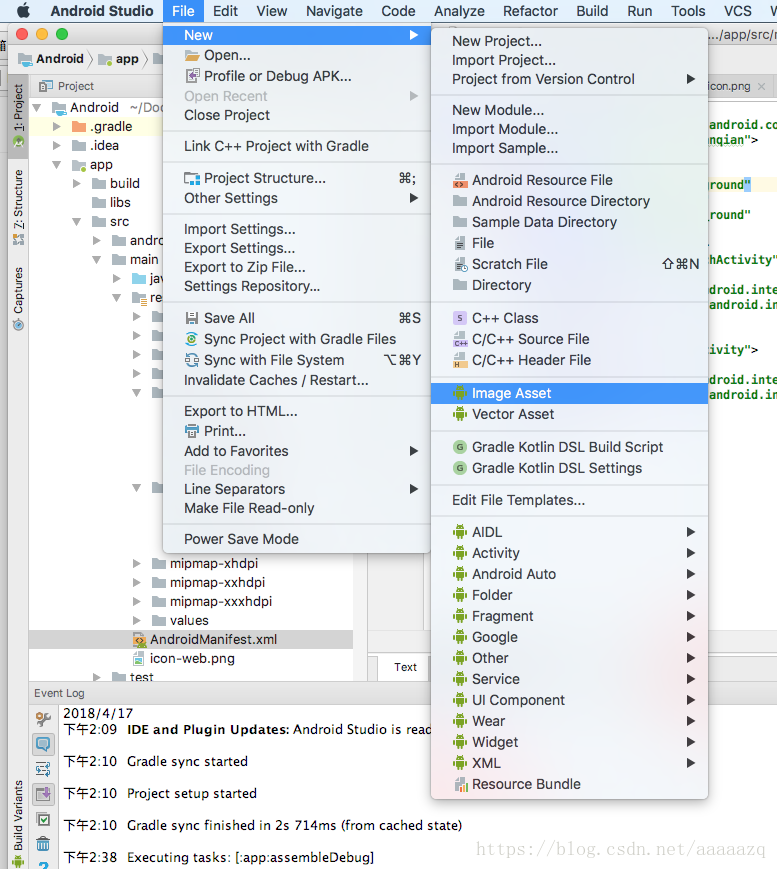Click Resource Bundle icon
This screenshot has width=777, height=869.
coord(460,784)
